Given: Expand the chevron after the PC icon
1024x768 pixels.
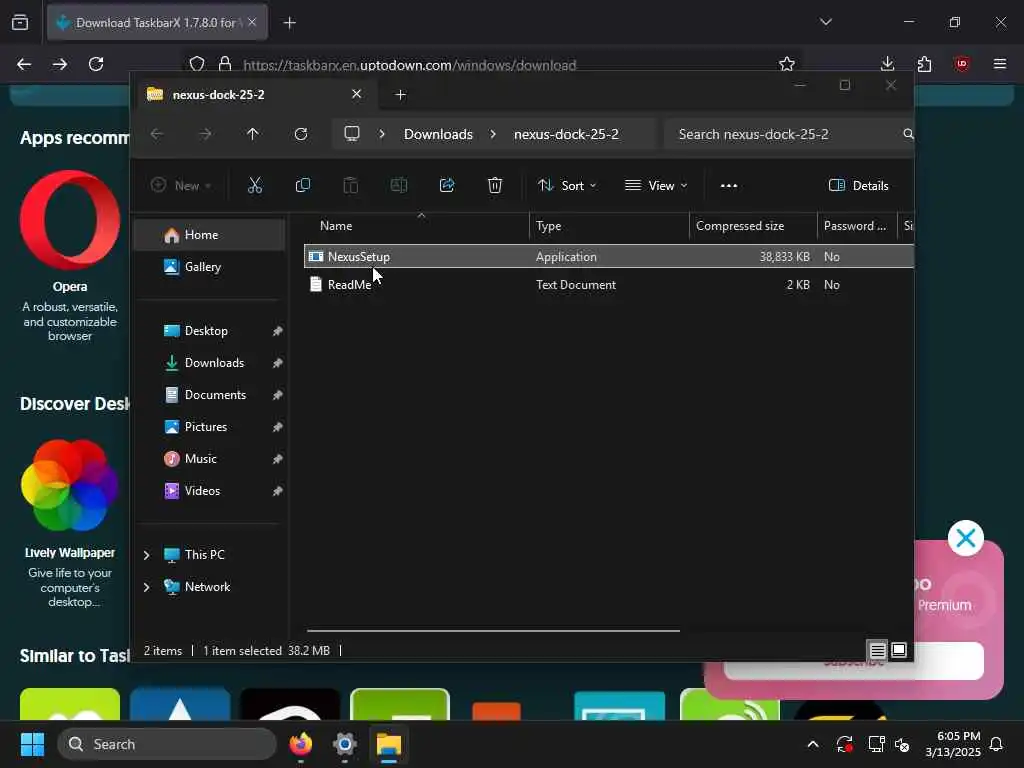Looking at the screenshot, I should click(382, 134).
